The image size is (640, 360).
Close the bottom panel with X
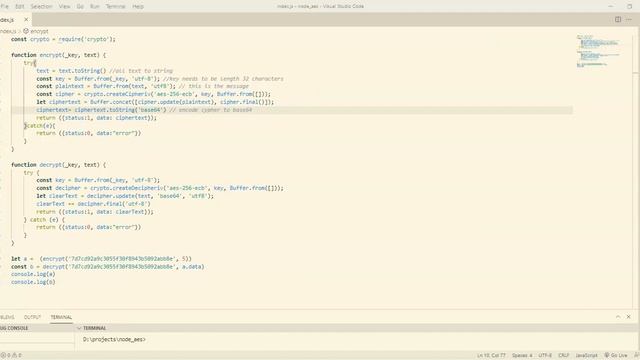tap(629, 317)
